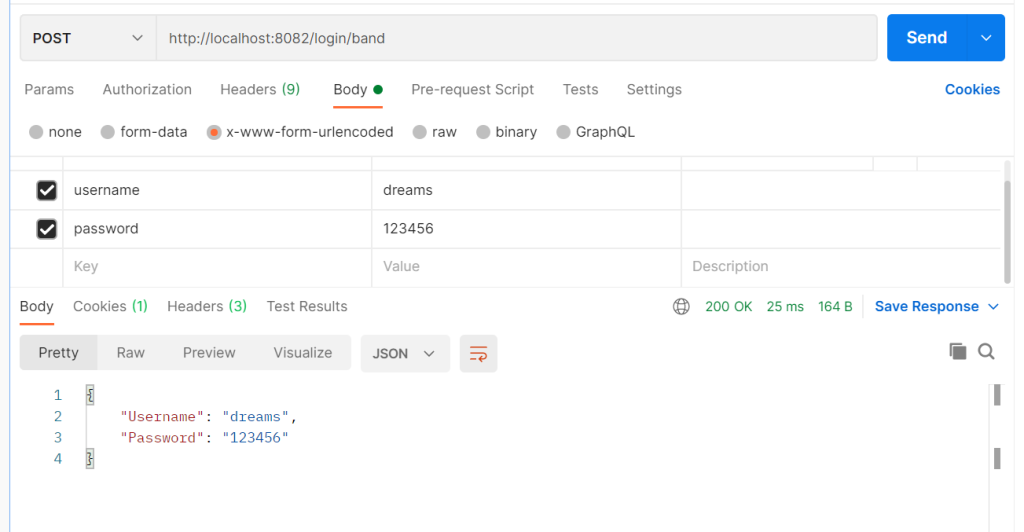Click the blue Send button

[x=926, y=38]
